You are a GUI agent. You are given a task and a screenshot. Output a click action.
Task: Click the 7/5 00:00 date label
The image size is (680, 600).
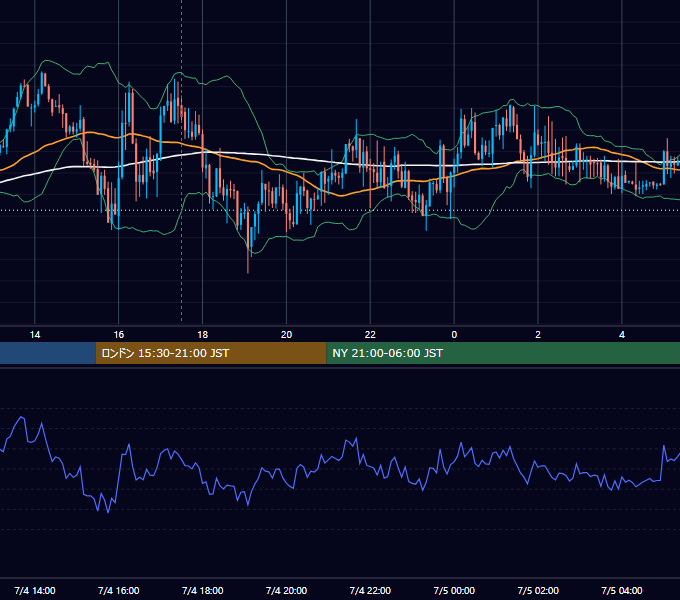(454, 590)
